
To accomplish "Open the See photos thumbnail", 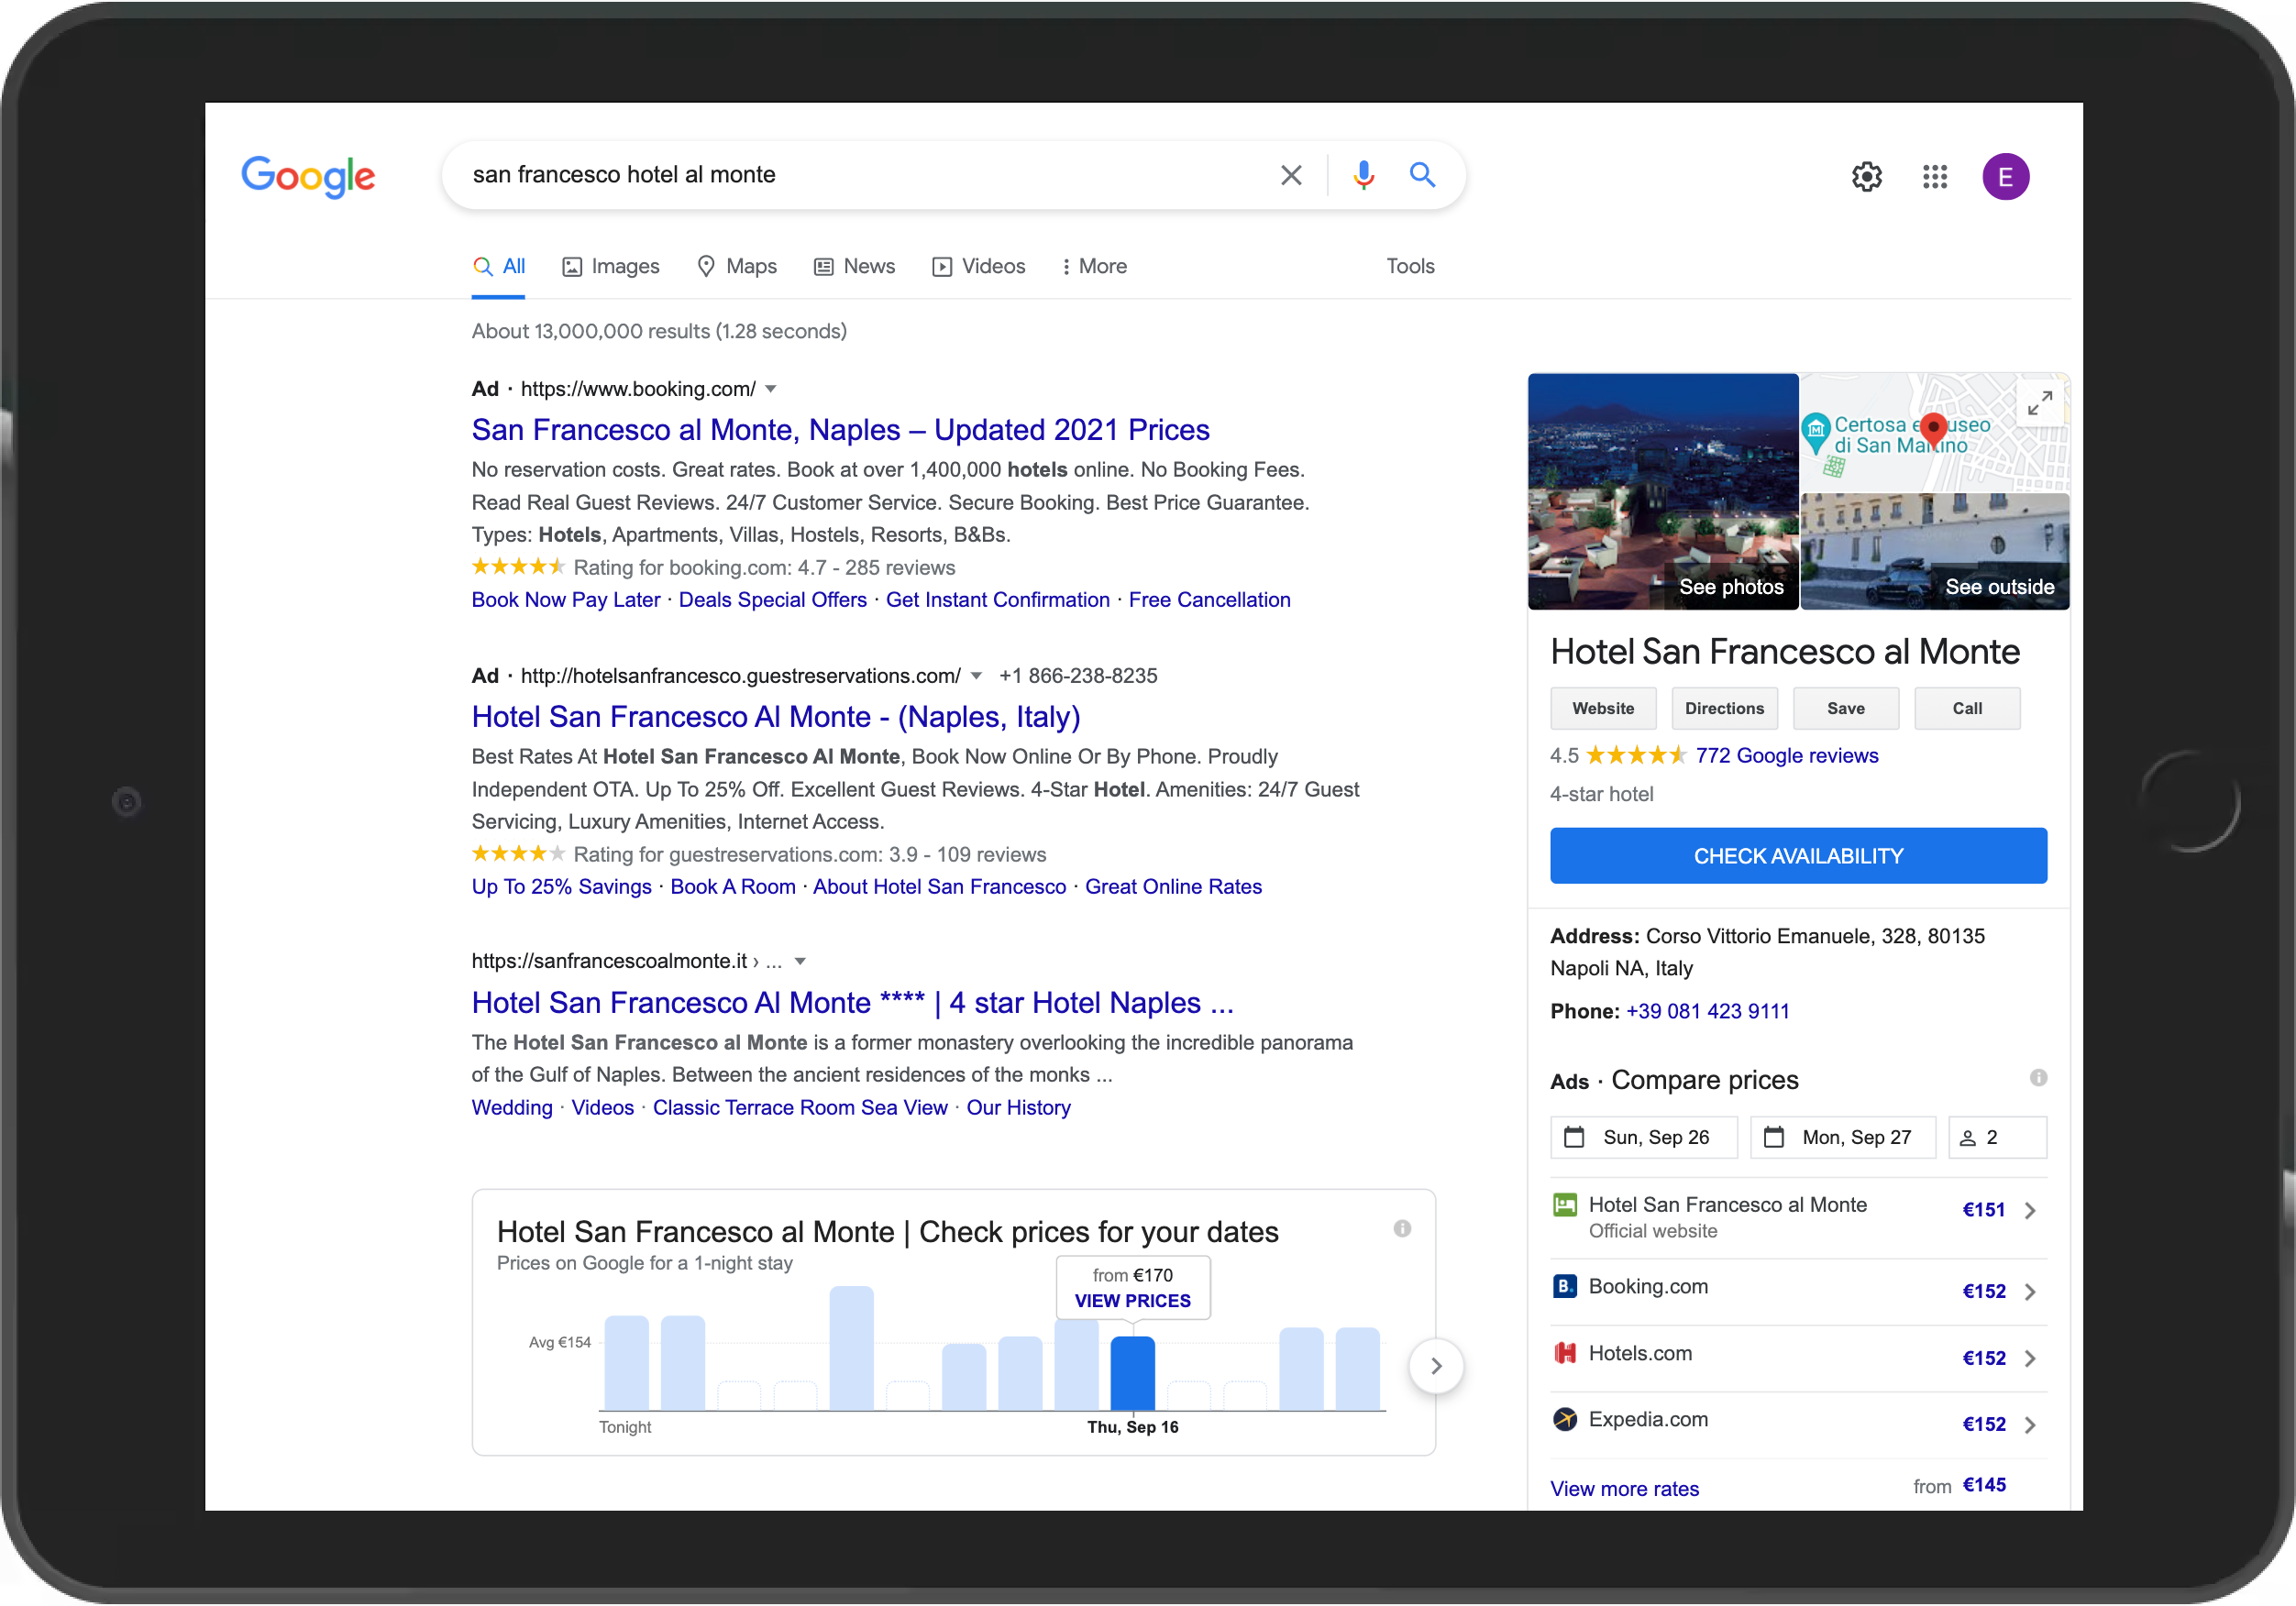I will tap(1662, 491).
